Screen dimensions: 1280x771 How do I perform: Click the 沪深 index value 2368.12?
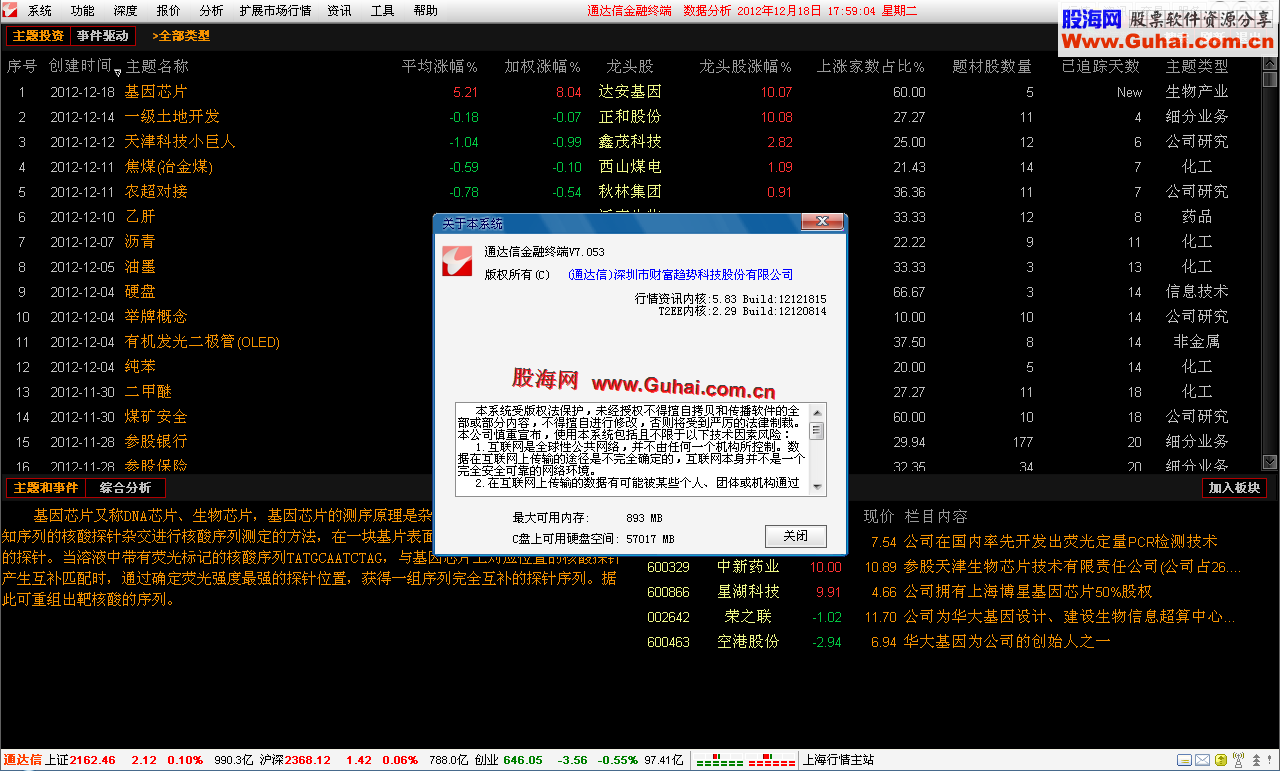[307, 761]
